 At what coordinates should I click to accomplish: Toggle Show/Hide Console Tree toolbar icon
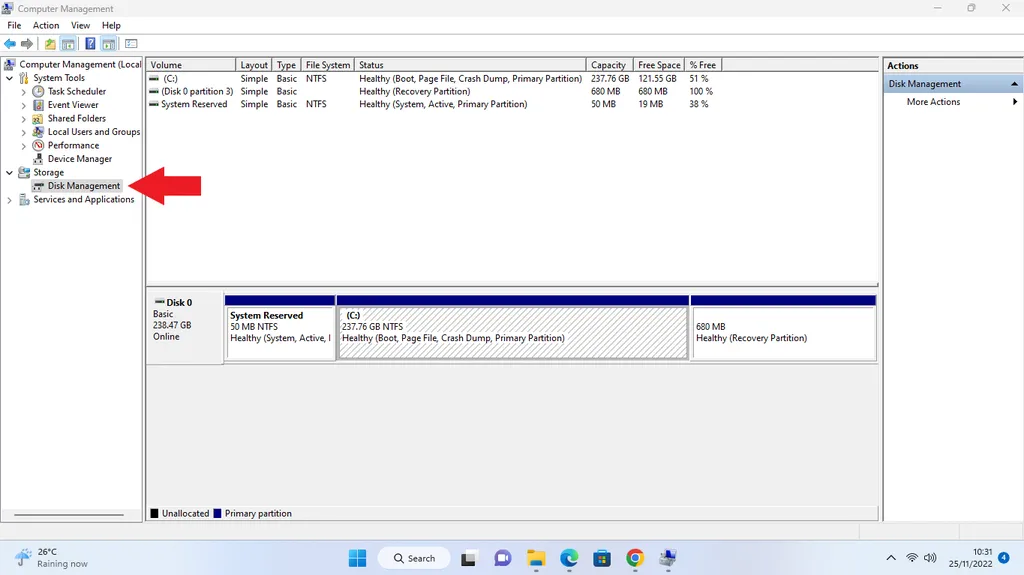(68, 44)
